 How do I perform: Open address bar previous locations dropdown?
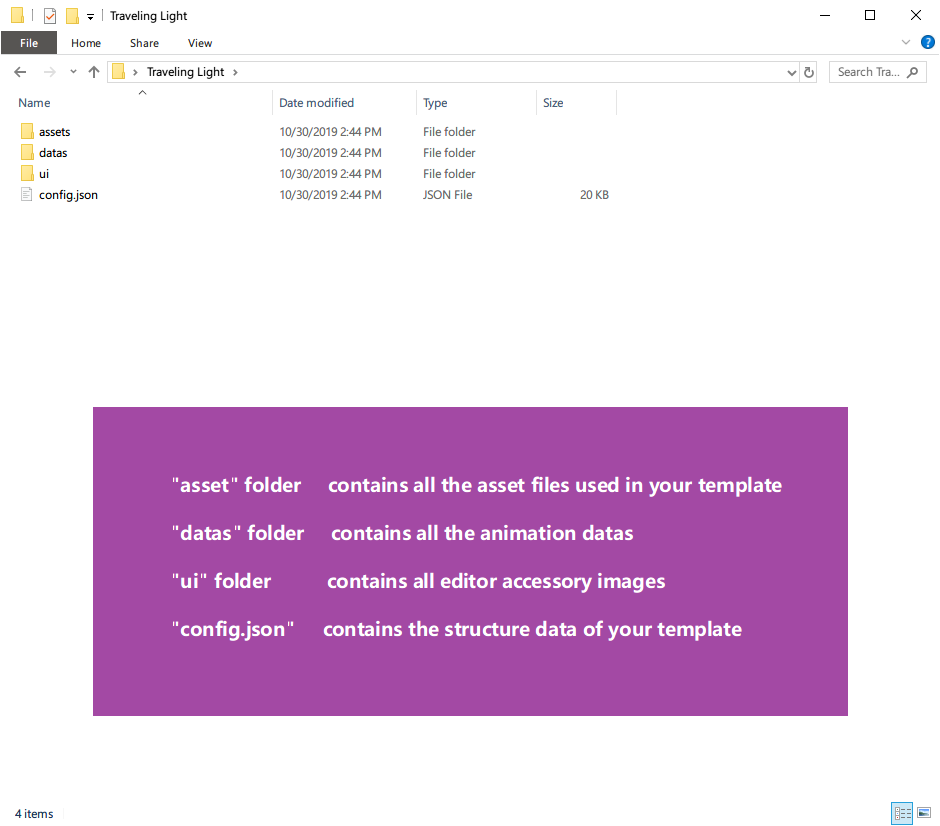[x=791, y=72]
